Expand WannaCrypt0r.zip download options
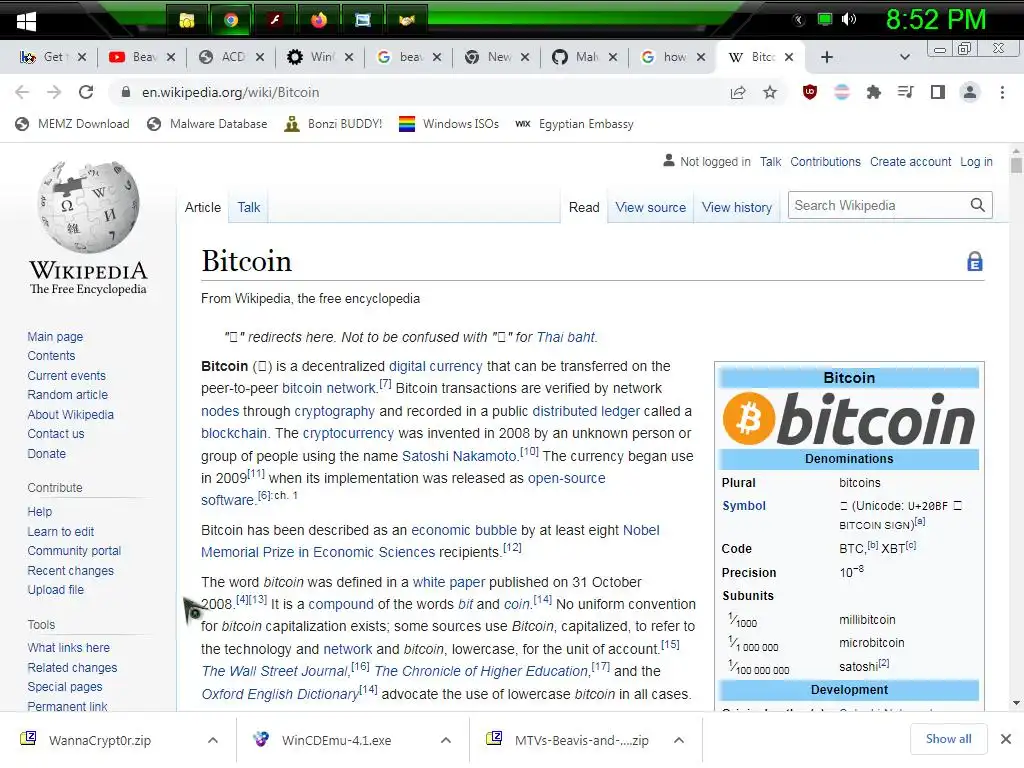The image size is (1024, 768). [x=213, y=740]
